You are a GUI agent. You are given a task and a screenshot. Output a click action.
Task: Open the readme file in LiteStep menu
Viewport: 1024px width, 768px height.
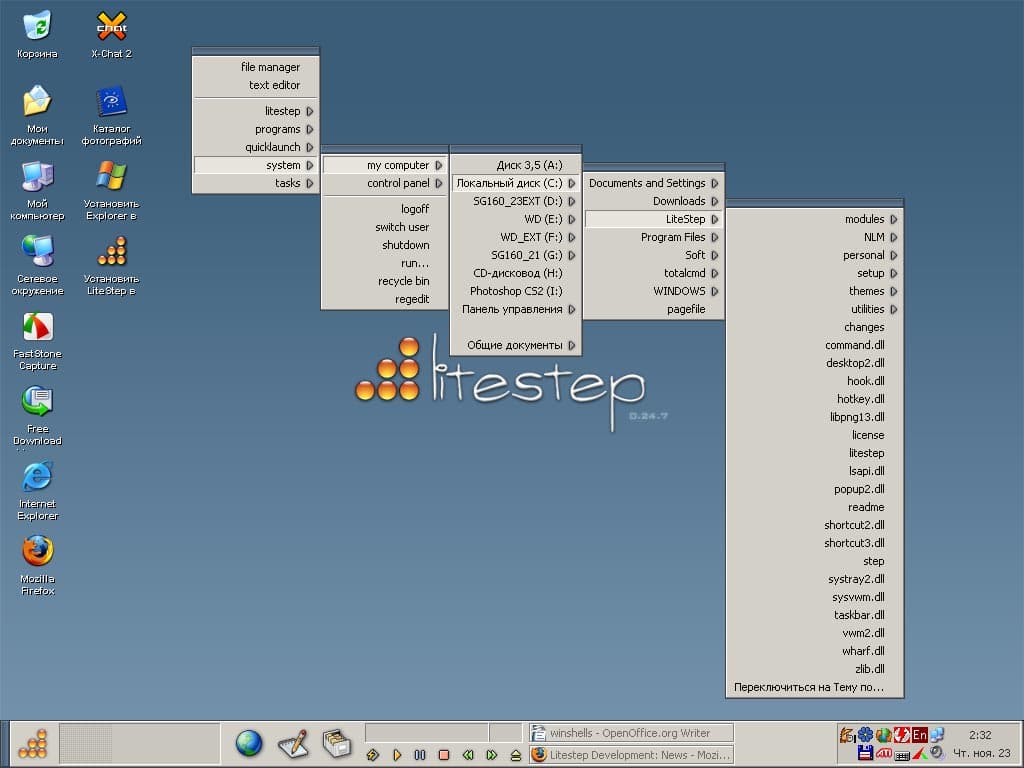(814, 507)
